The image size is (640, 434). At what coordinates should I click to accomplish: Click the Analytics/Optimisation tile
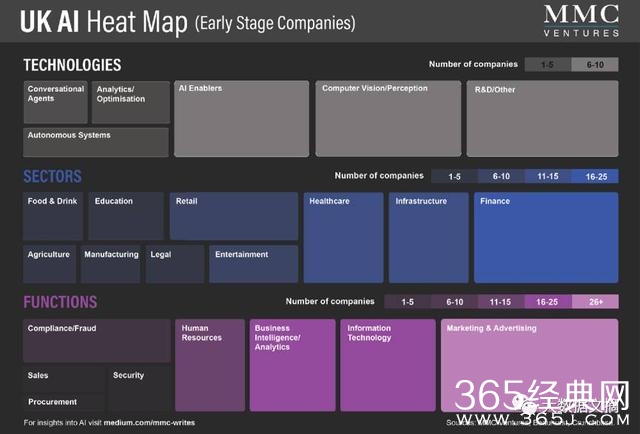point(130,102)
